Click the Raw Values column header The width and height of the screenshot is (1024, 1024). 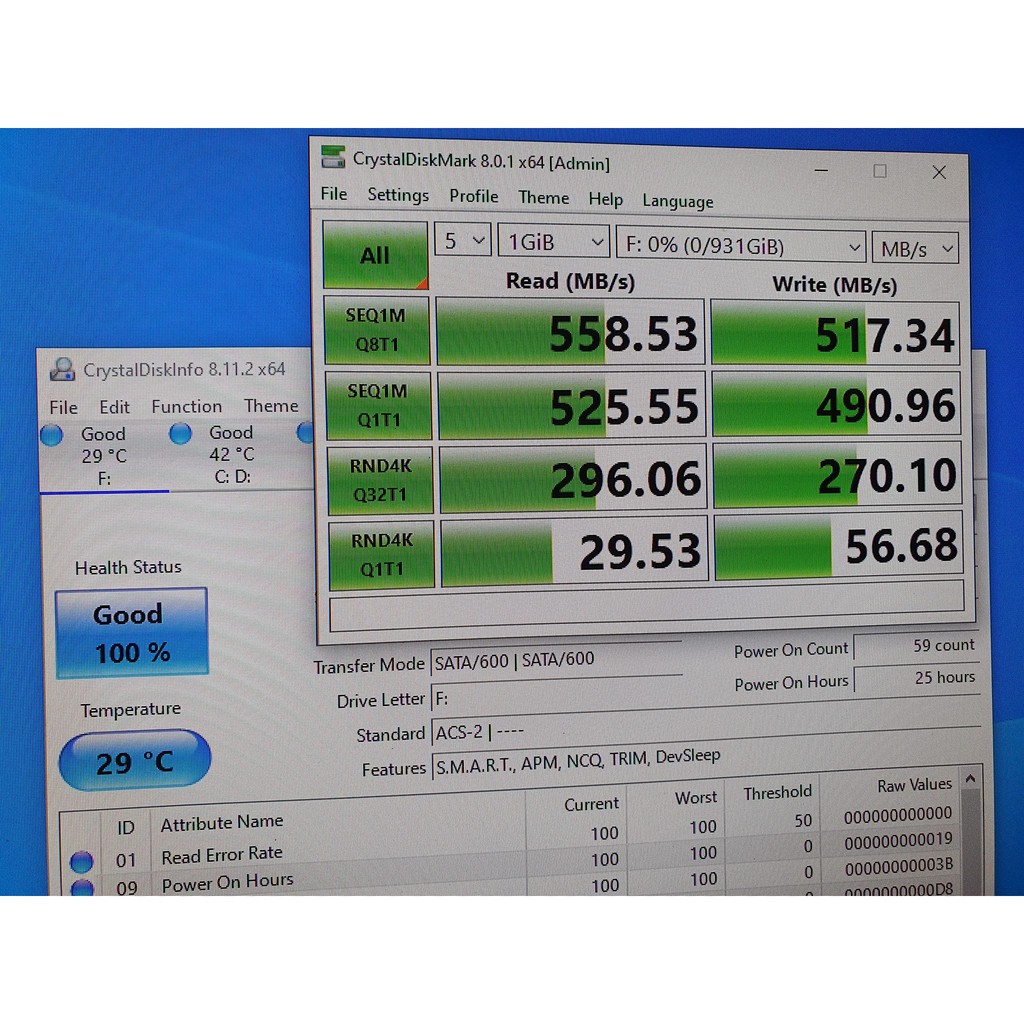pyautogui.click(x=914, y=785)
